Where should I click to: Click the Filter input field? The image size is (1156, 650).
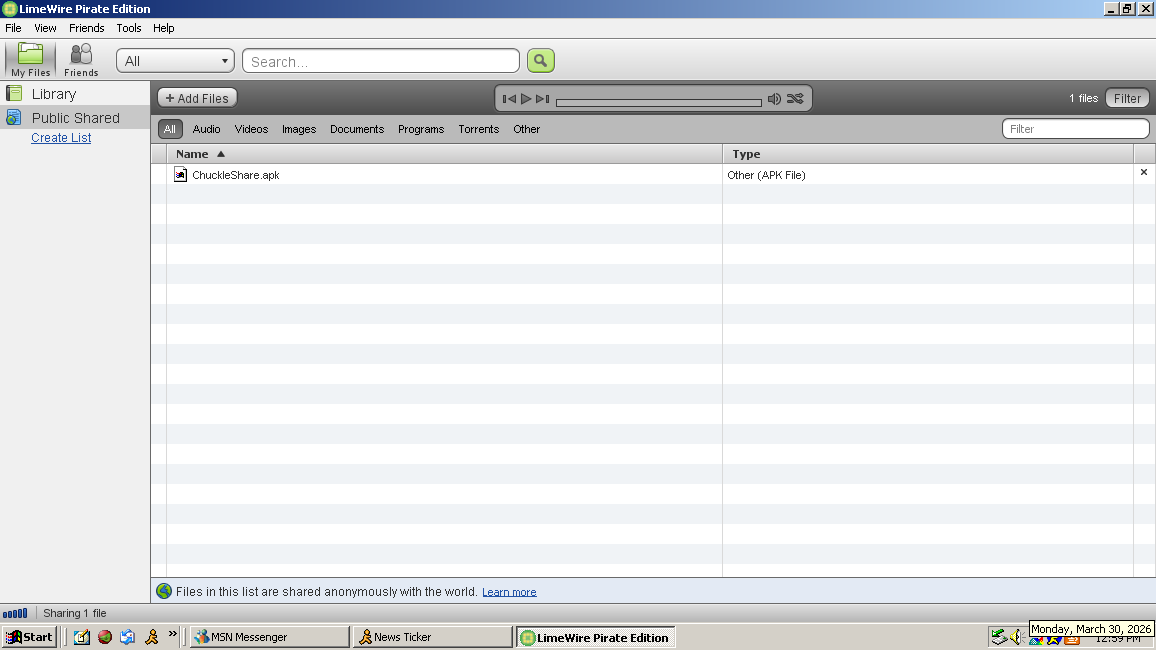point(1076,129)
